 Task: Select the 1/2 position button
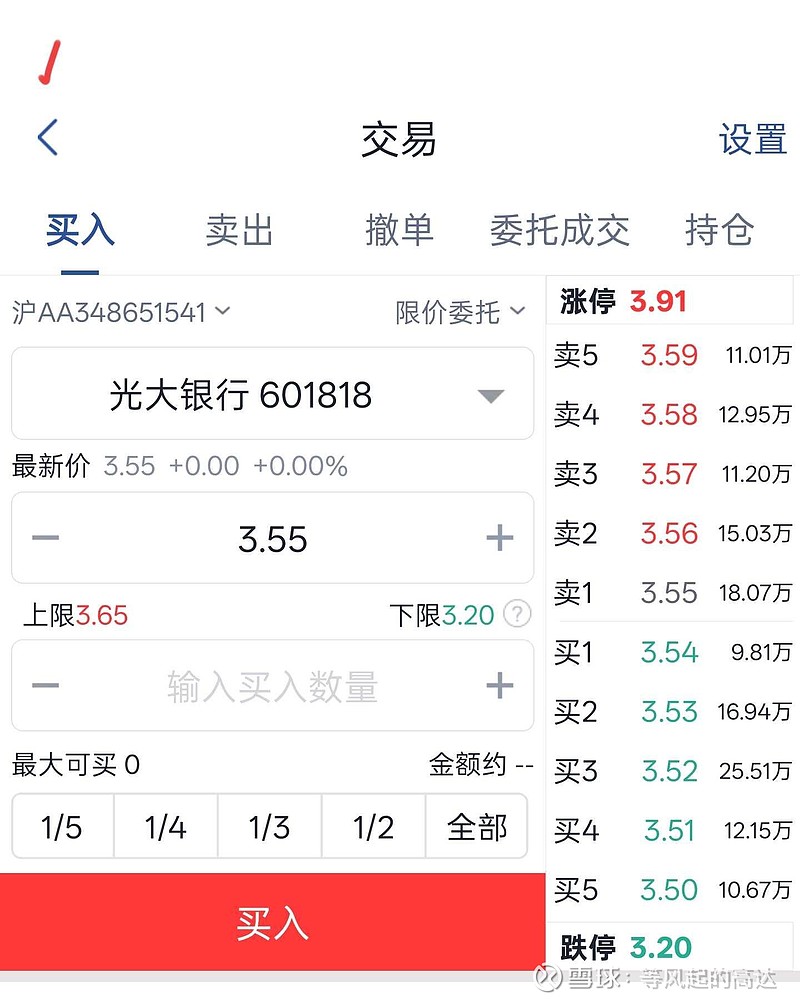click(373, 826)
